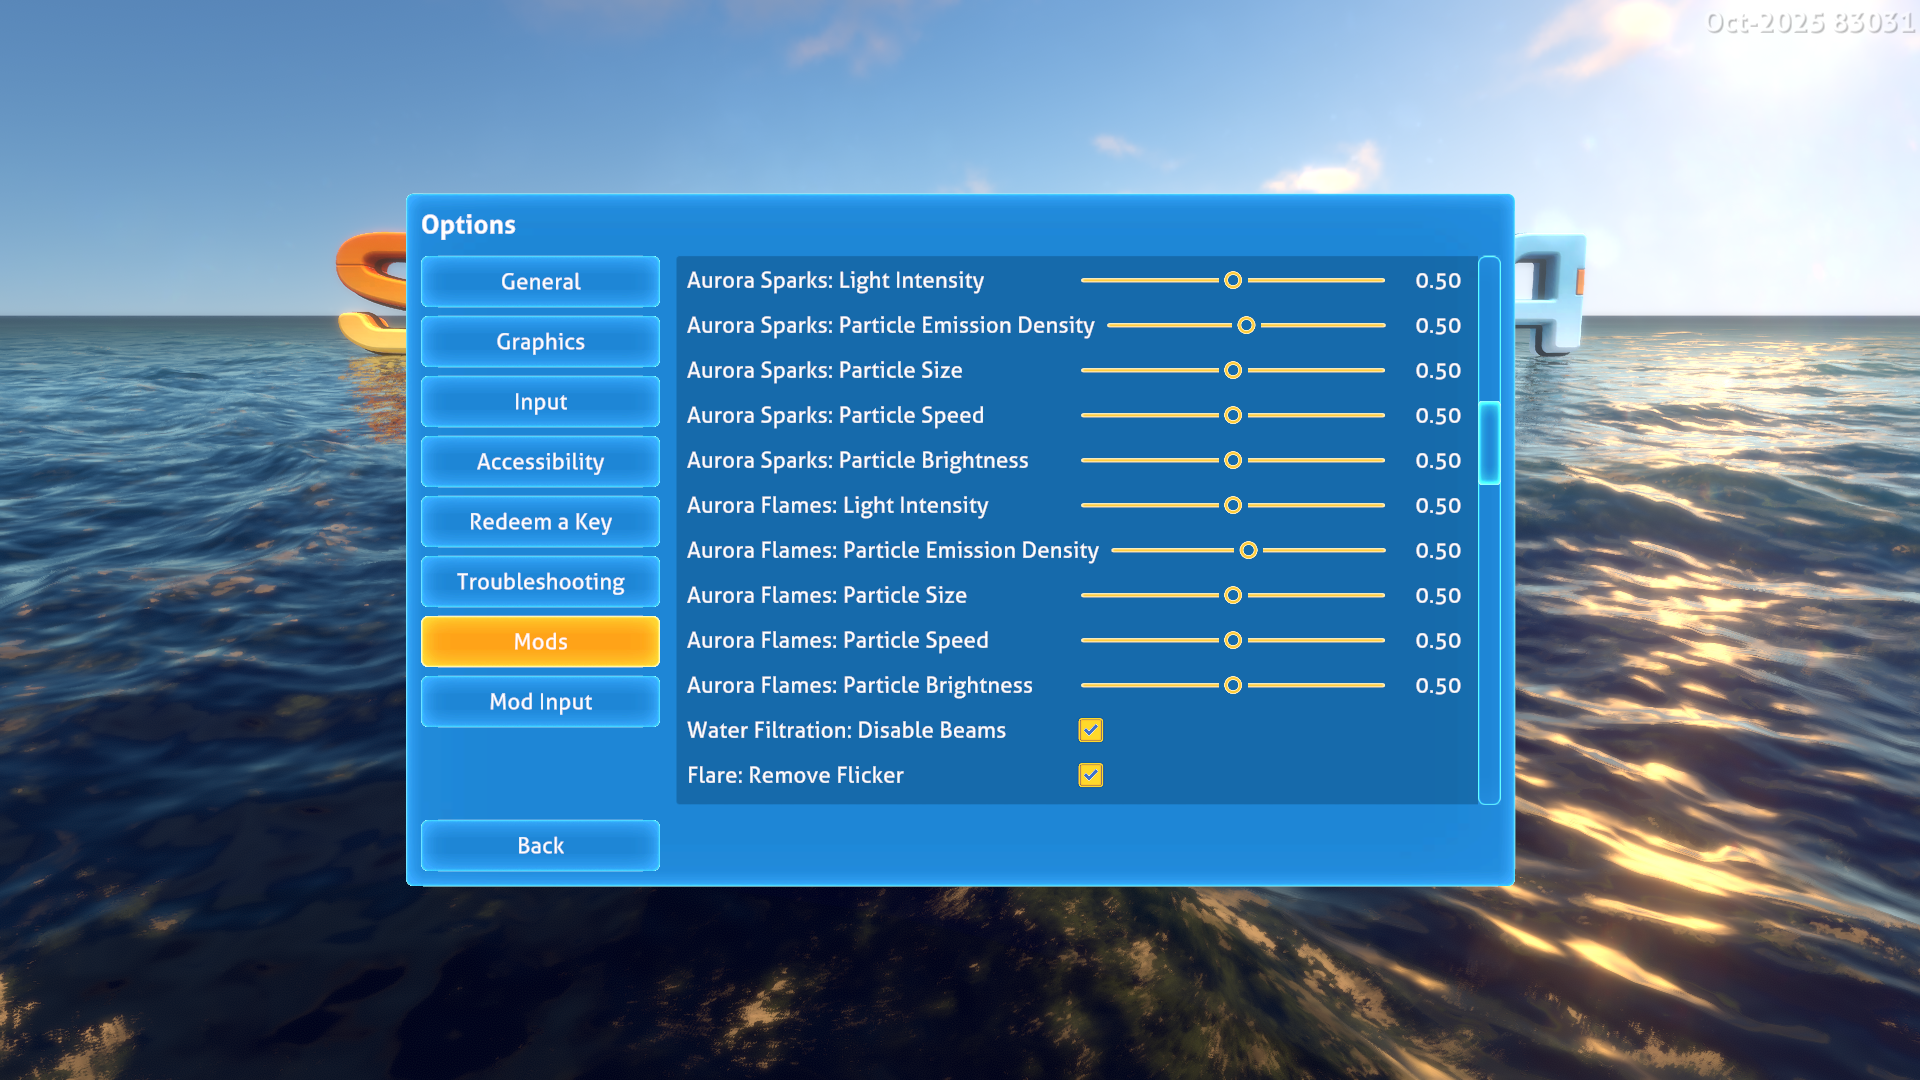Click Aurora Sparks: Light Intensity slider handle
Image resolution: width=1920 pixels, height=1080 pixels.
(x=1233, y=280)
